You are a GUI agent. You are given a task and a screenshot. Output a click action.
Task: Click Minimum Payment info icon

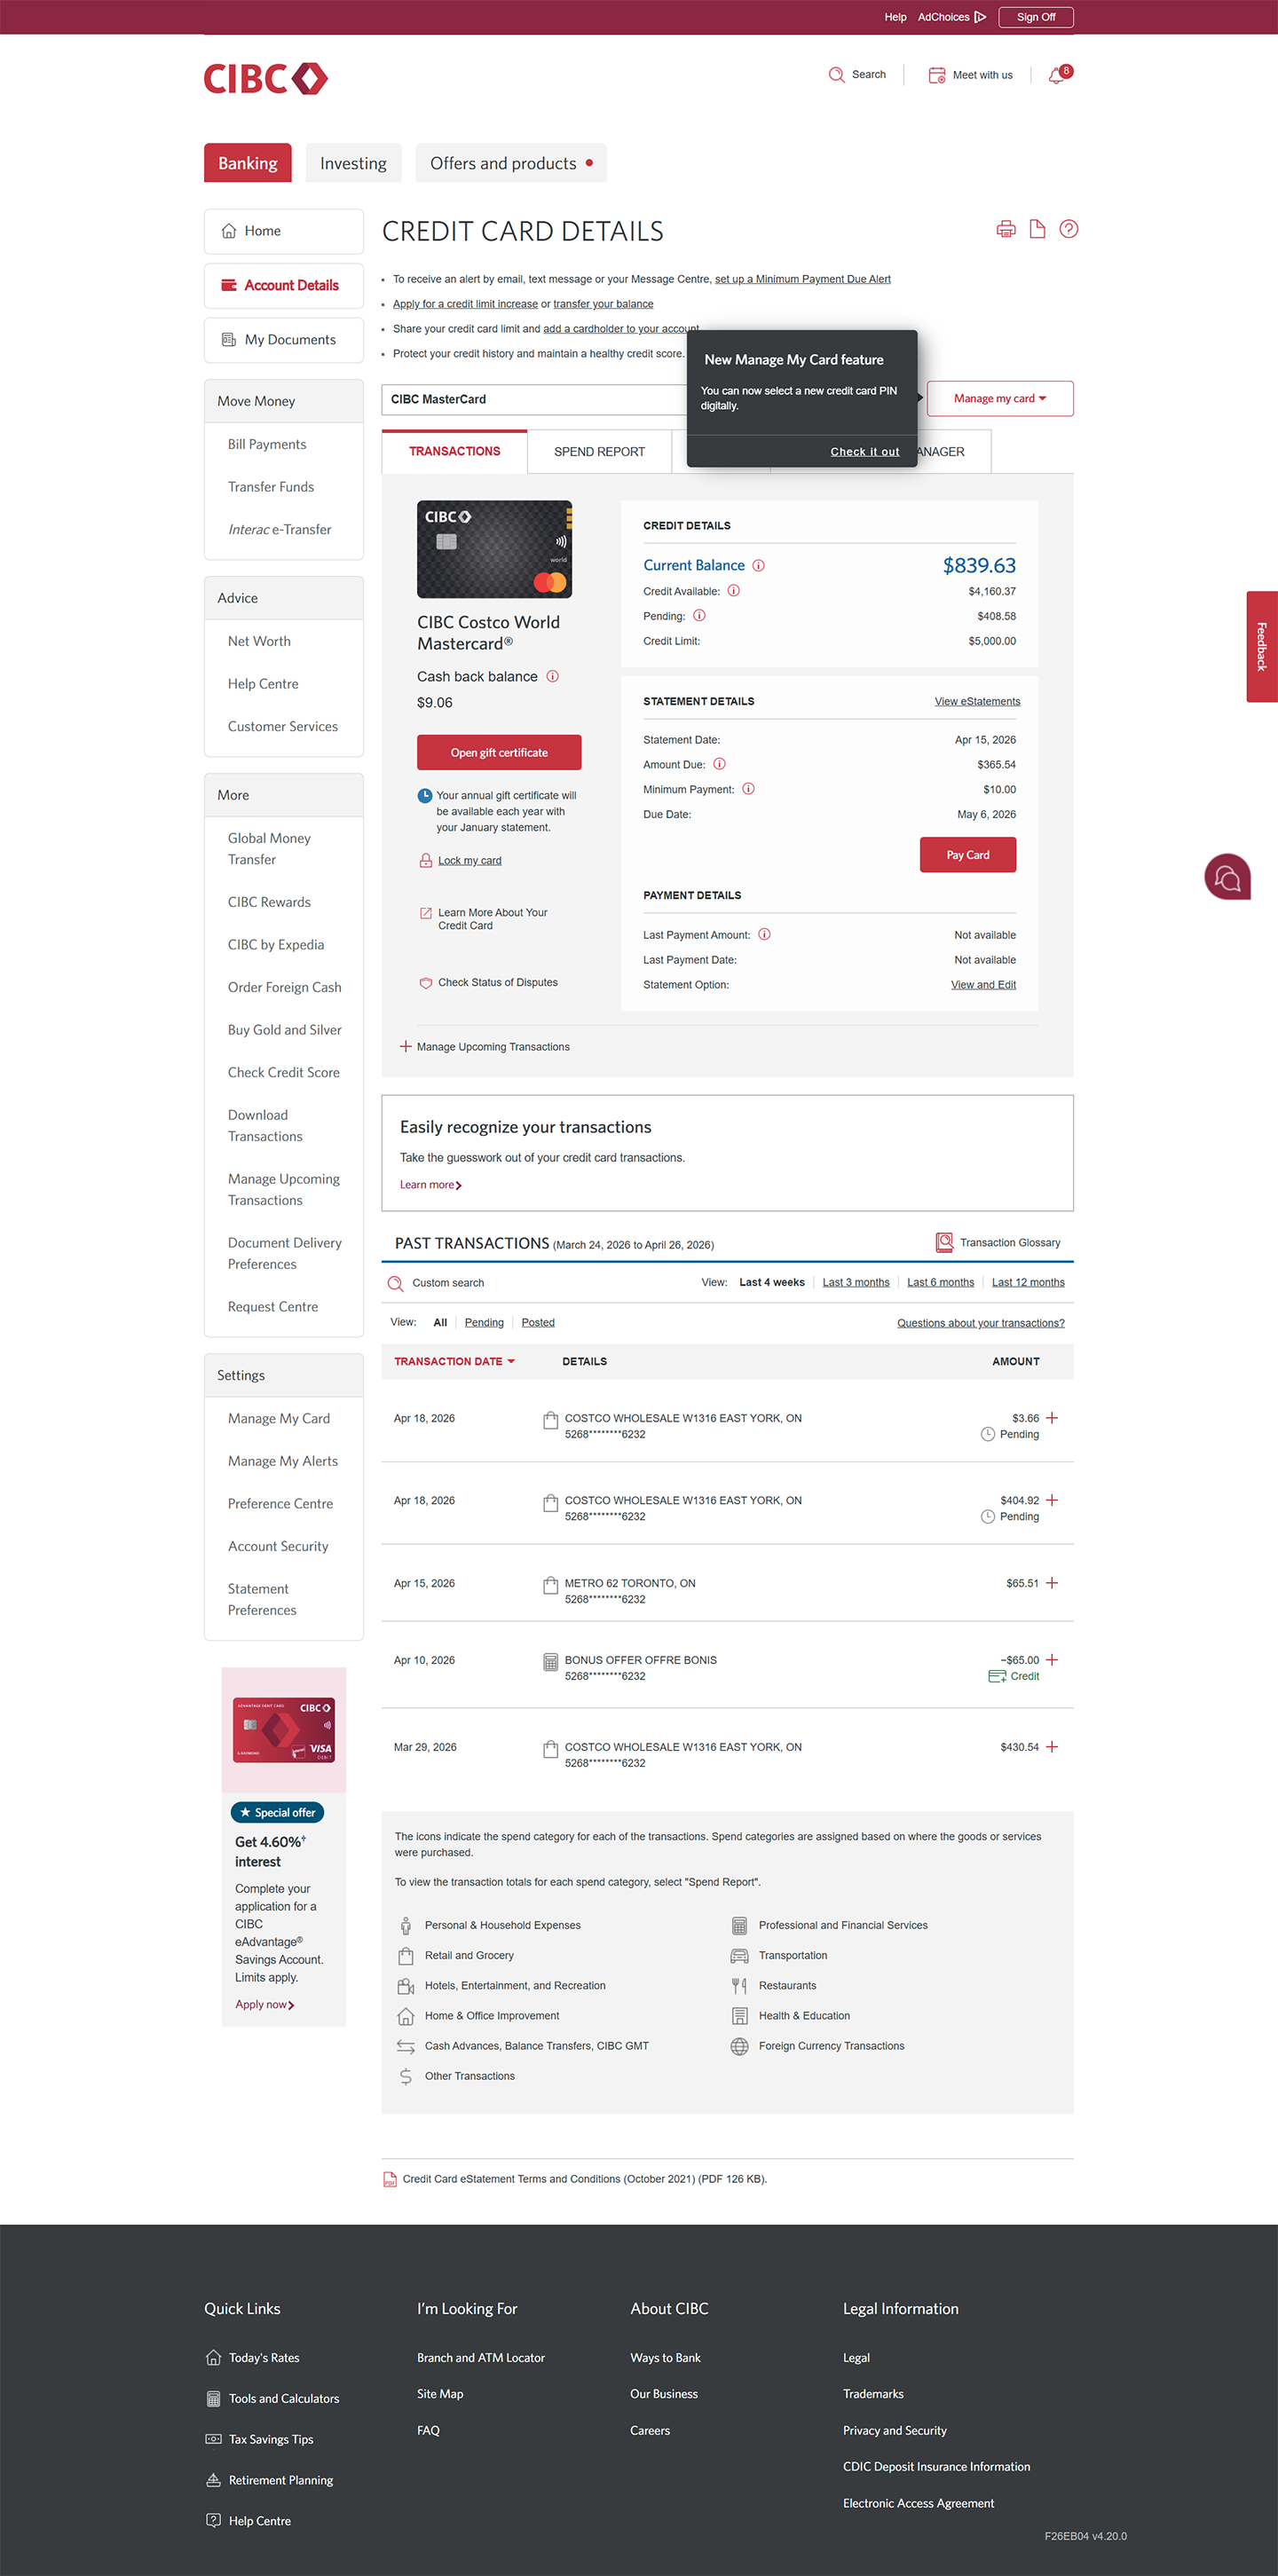(748, 790)
